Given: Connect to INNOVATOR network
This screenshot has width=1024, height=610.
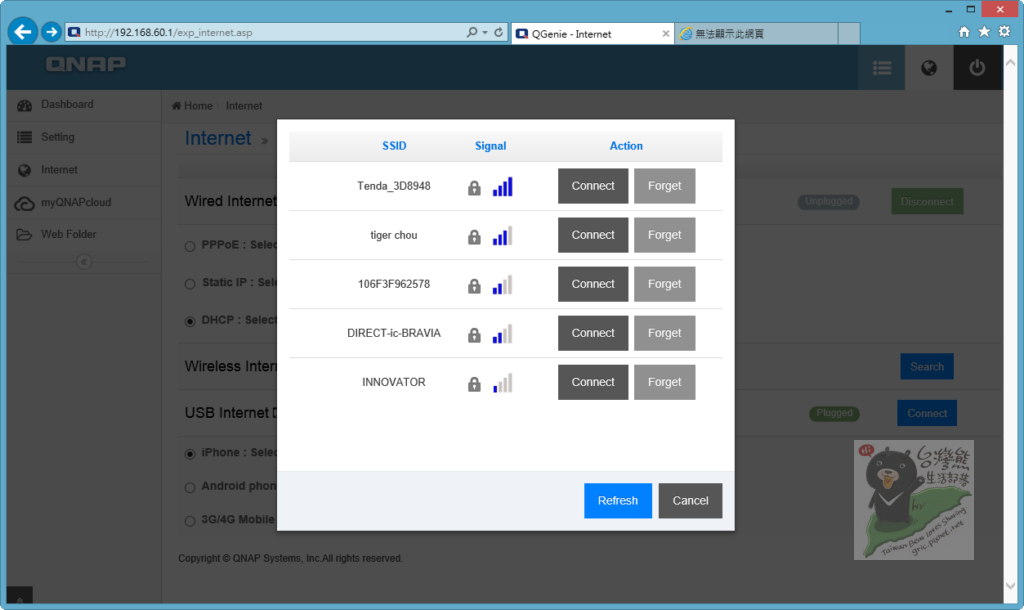Looking at the screenshot, I should tap(593, 382).
